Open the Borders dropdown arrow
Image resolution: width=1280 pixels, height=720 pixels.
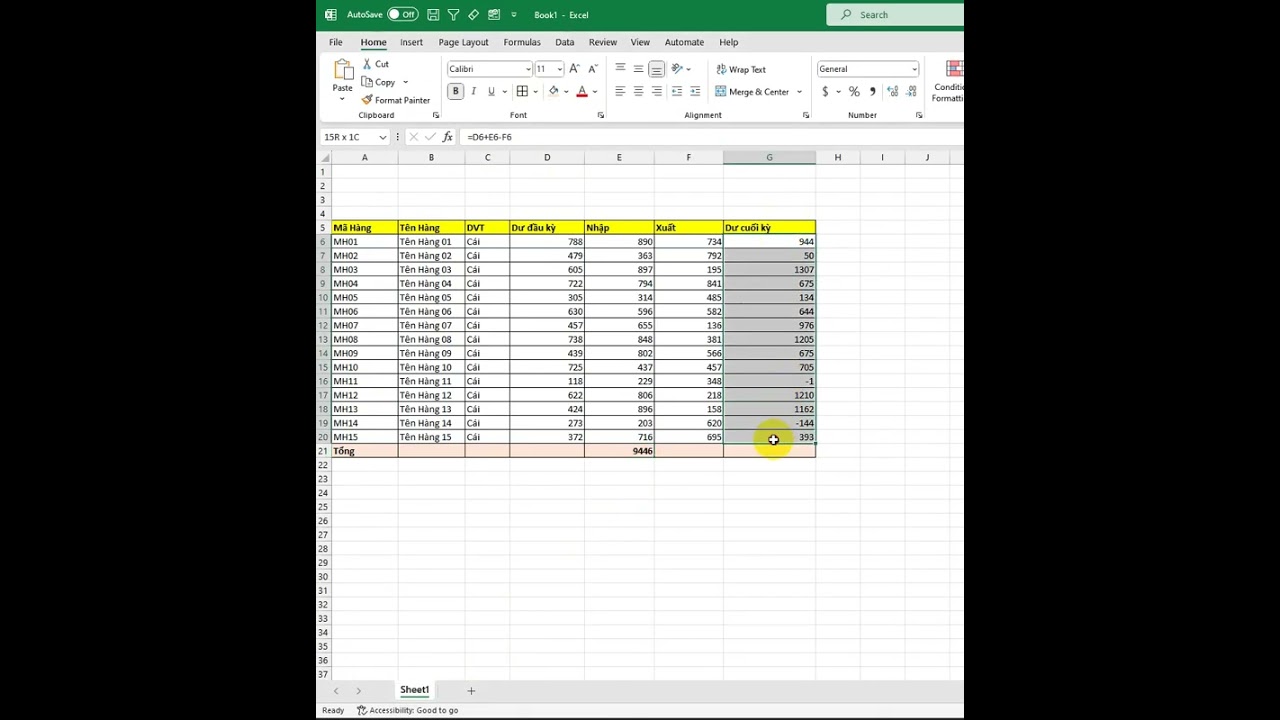click(536, 91)
